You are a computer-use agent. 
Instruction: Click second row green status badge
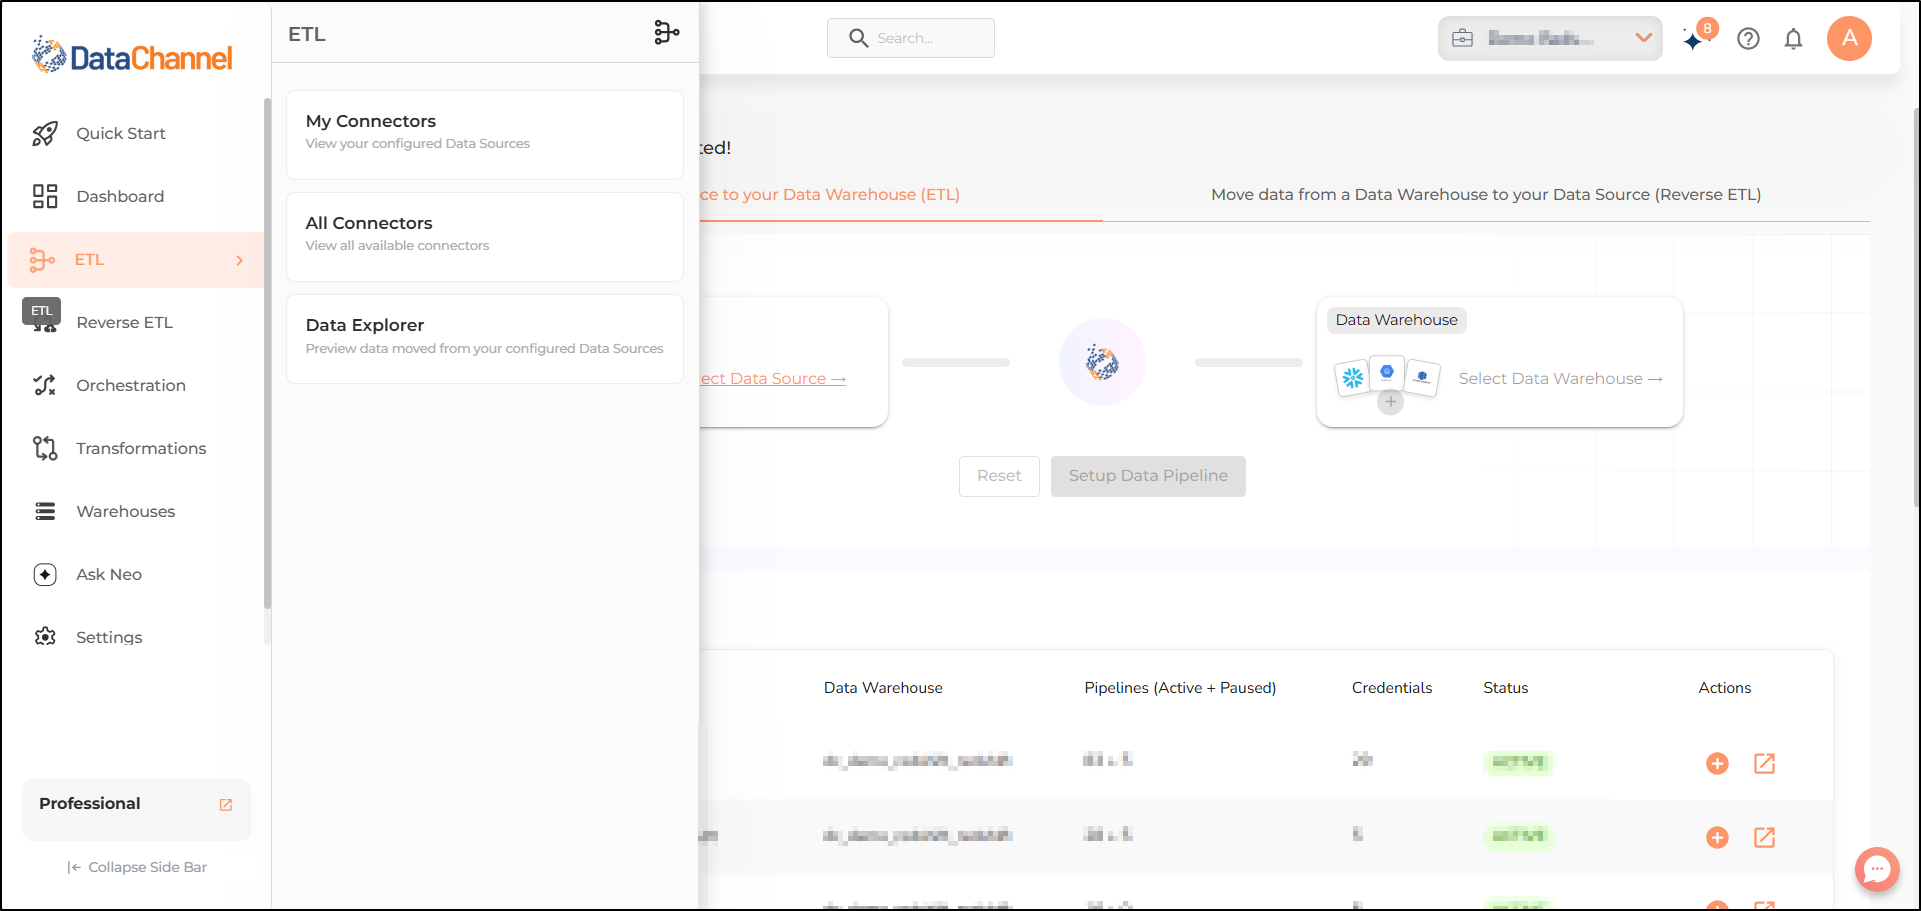pyautogui.click(x=1518, y=836)
